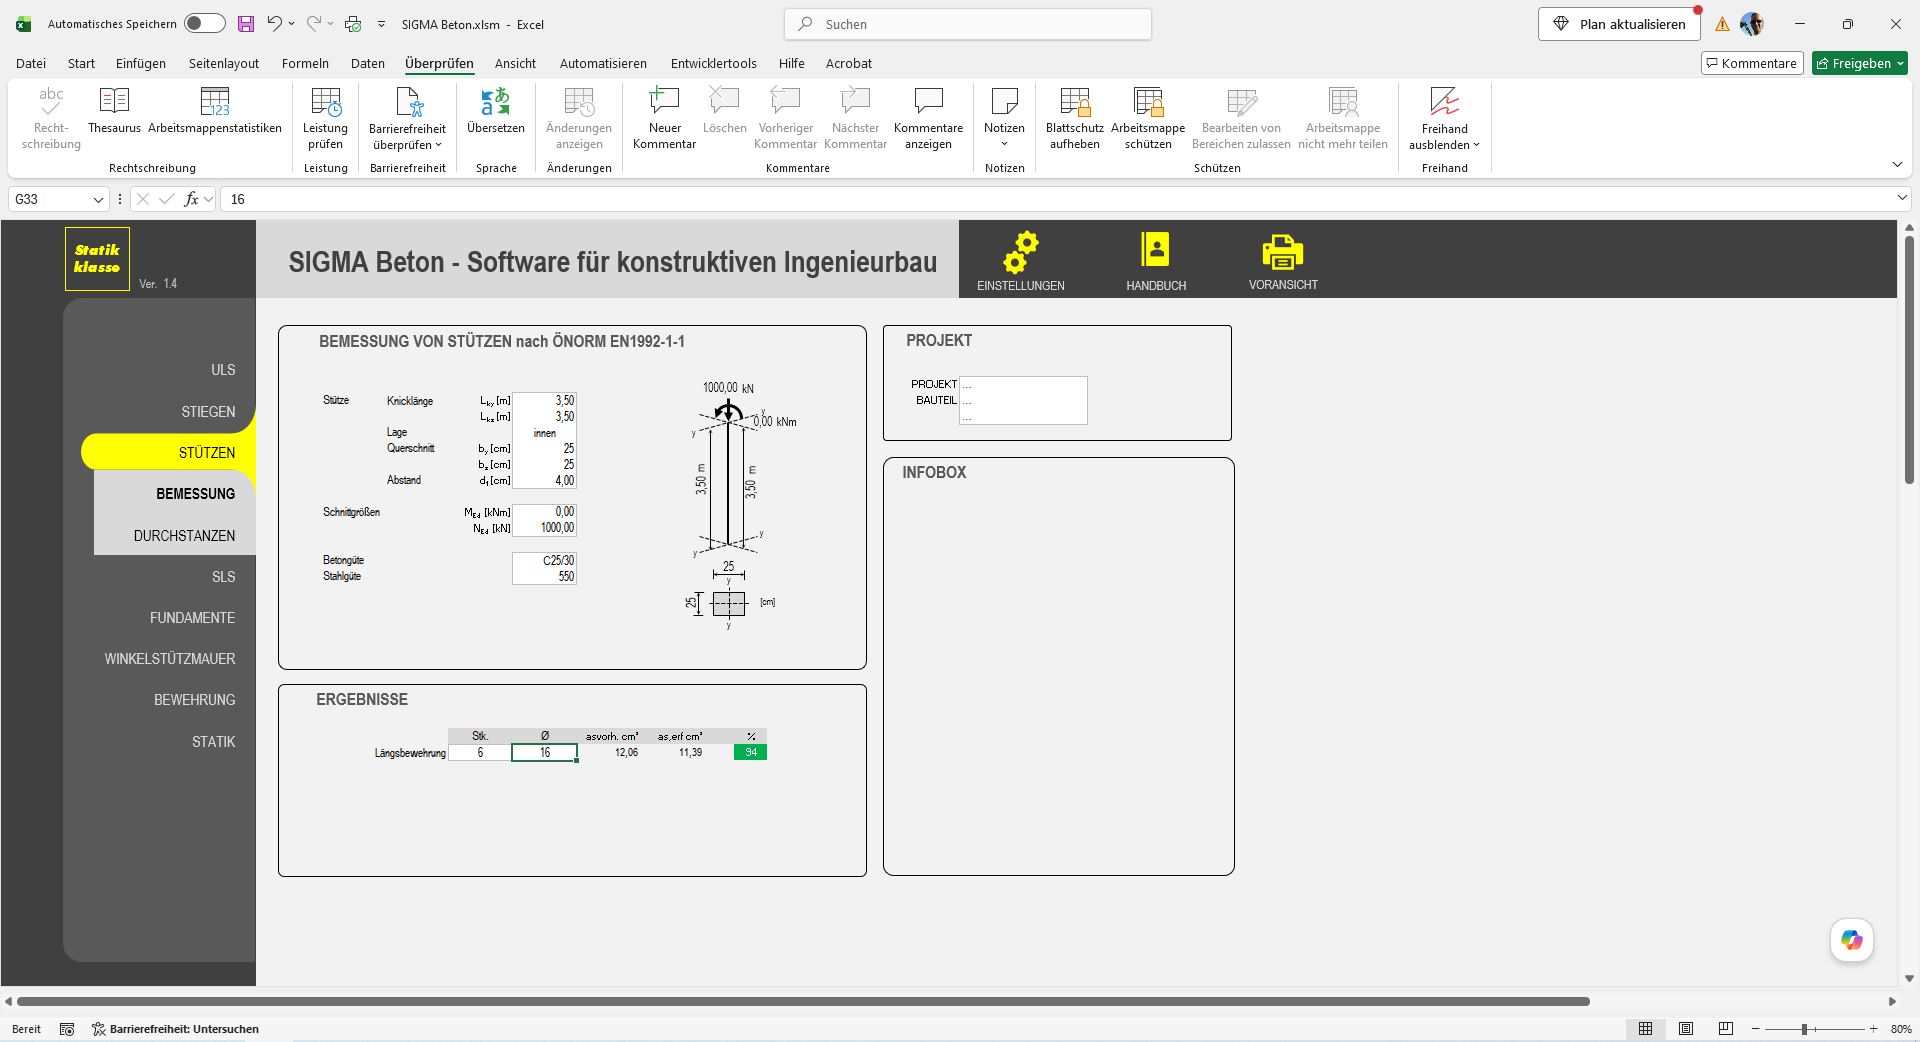Screen dimensions: 1920x1042
Task: Click the macro recording icon in status bar
Action: (x=67, y=1029)
